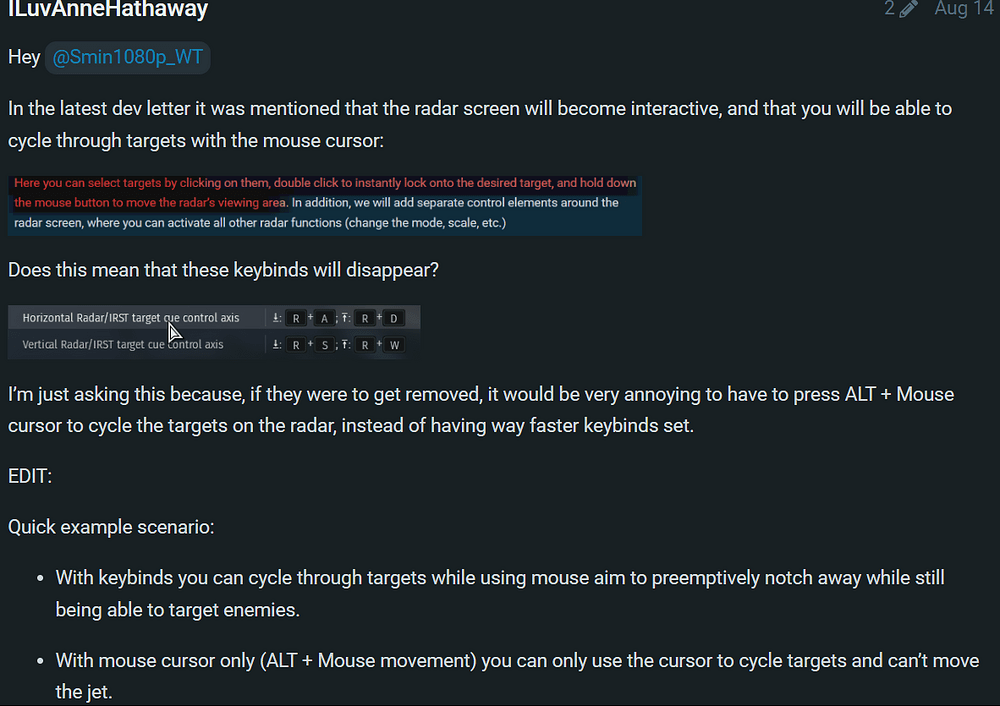
Task: Click the bullet starting "With keybinds you can"
Action: click(x=500, y=593)
